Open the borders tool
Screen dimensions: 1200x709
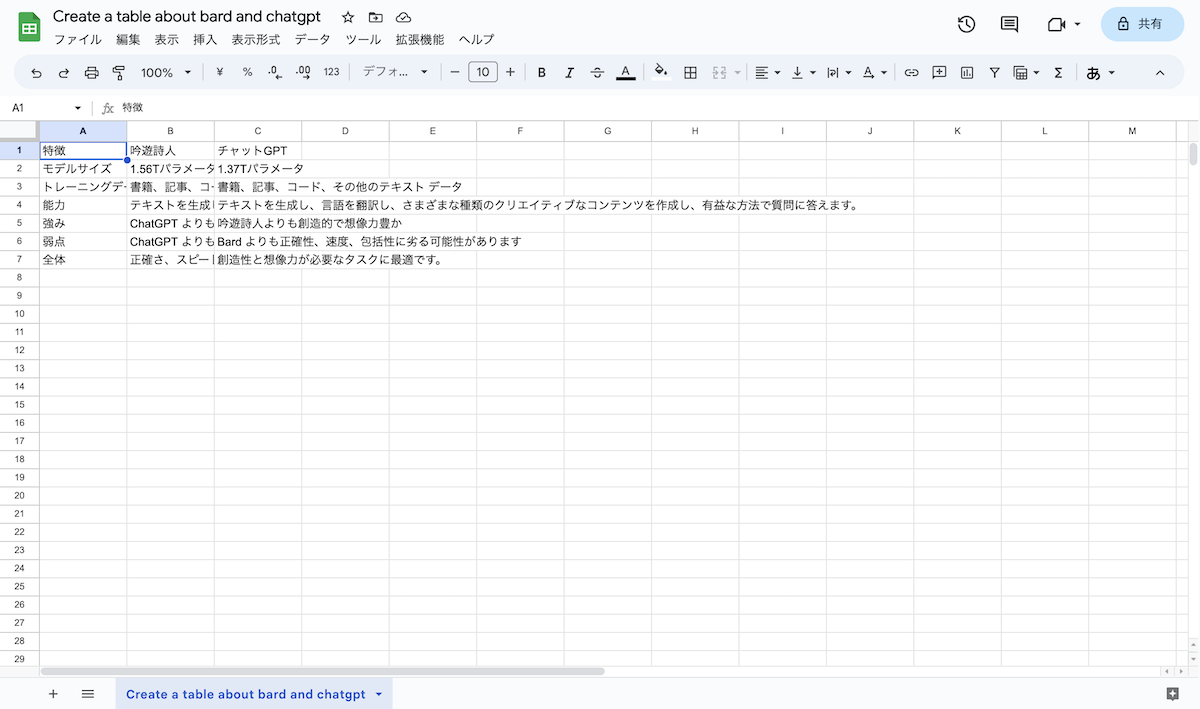click(x=690, y=72)
